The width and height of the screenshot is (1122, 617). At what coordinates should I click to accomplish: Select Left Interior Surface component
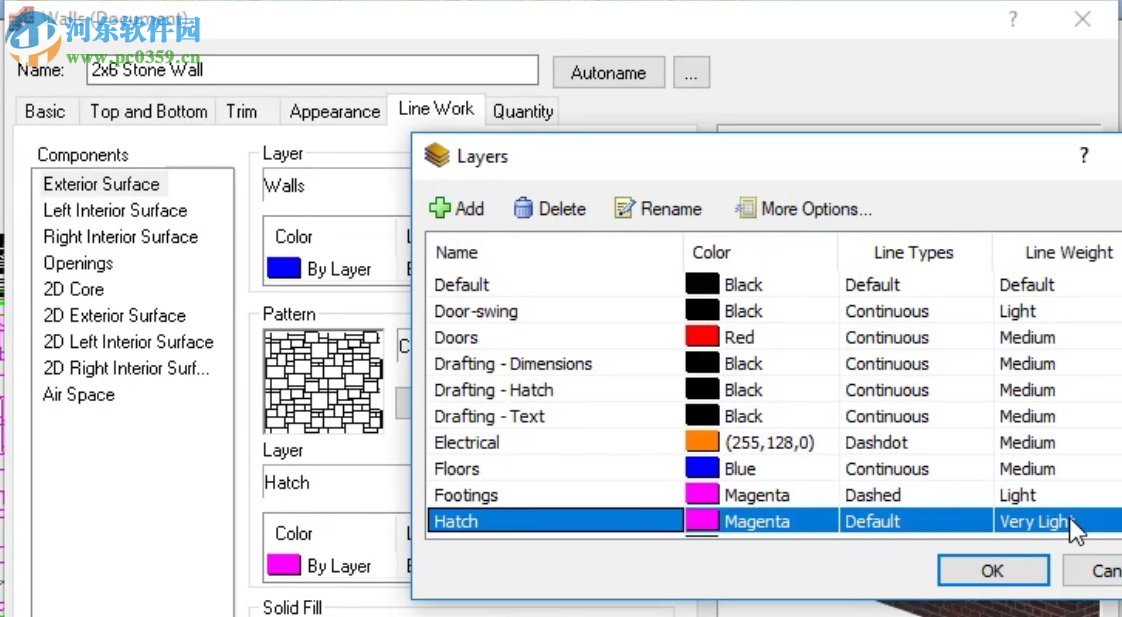pos(115,210)
